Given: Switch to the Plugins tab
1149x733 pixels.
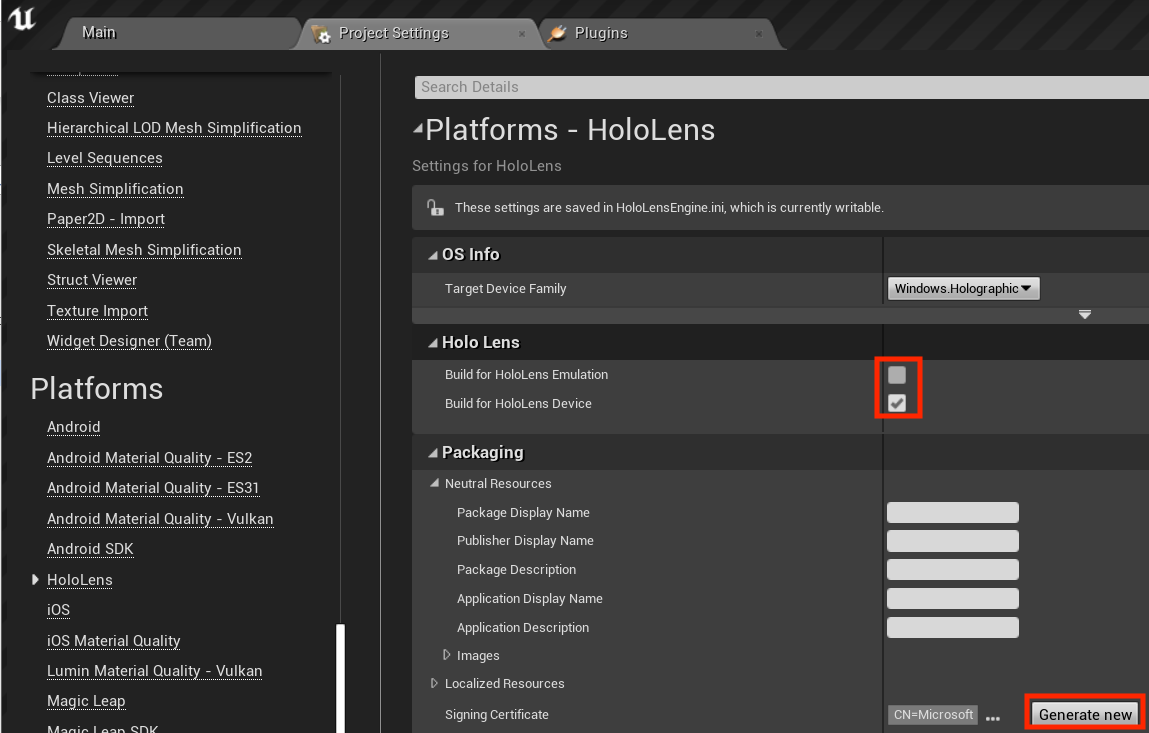Looking at the screenshot, I should 601,33.
